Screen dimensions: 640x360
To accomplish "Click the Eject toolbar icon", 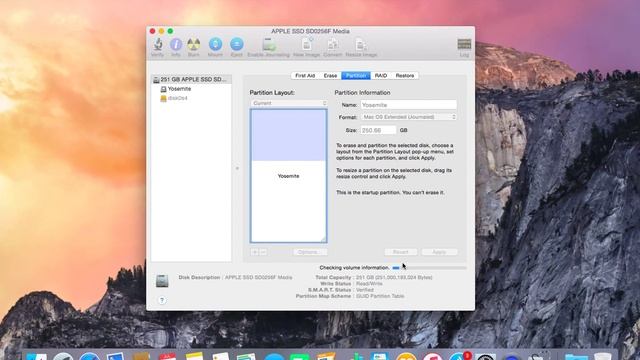I will tap(236, 44).
